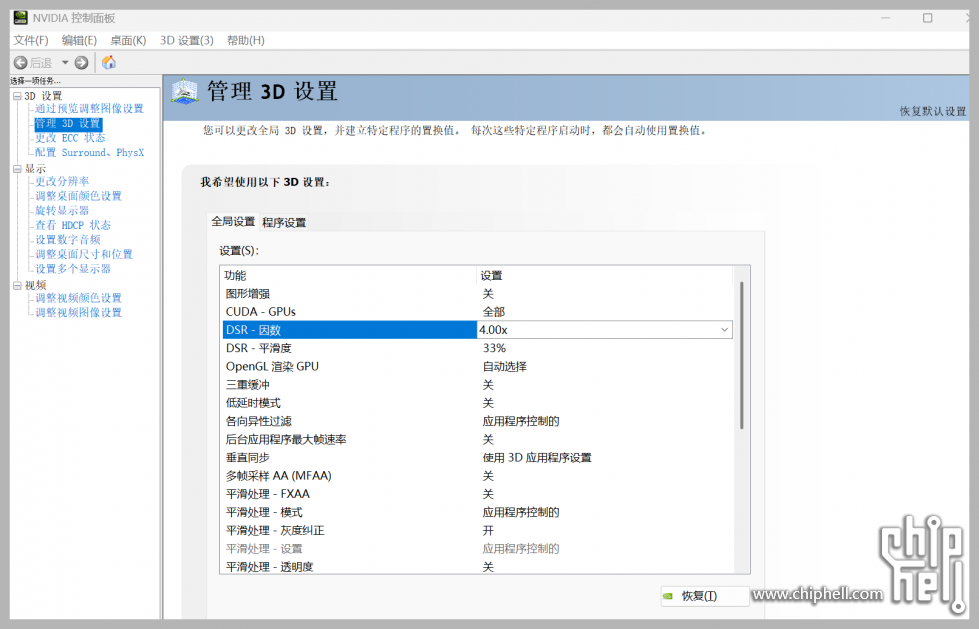The width and height of the screenshot is (979, 629).
Task: Select the 各向异性过滤 setting row
Action: (477, 421)
